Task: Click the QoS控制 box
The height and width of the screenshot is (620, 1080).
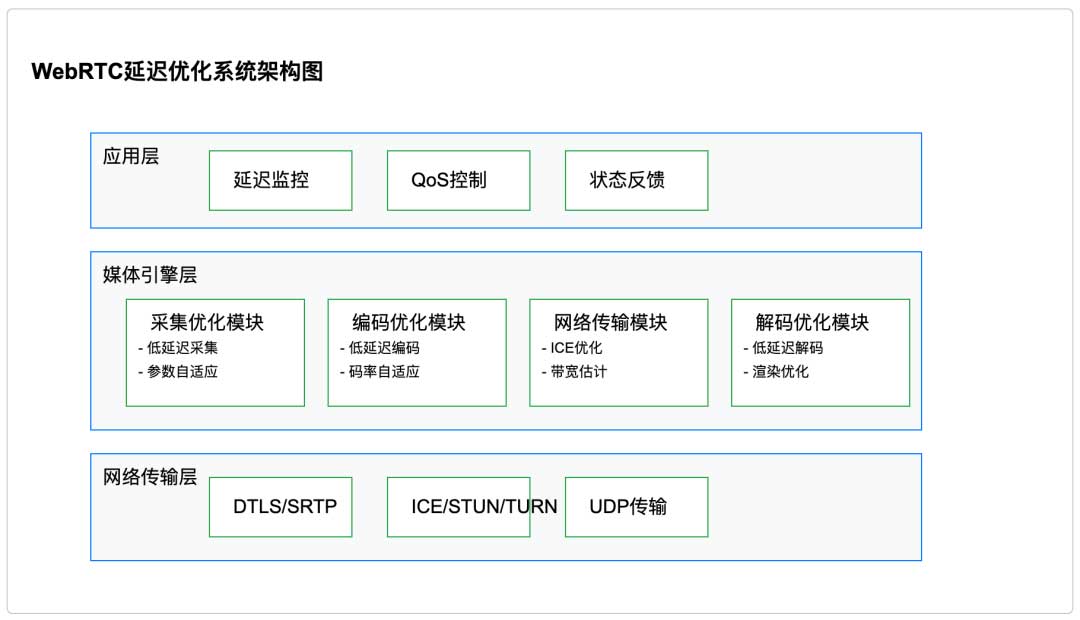Action: coord(458,180)
